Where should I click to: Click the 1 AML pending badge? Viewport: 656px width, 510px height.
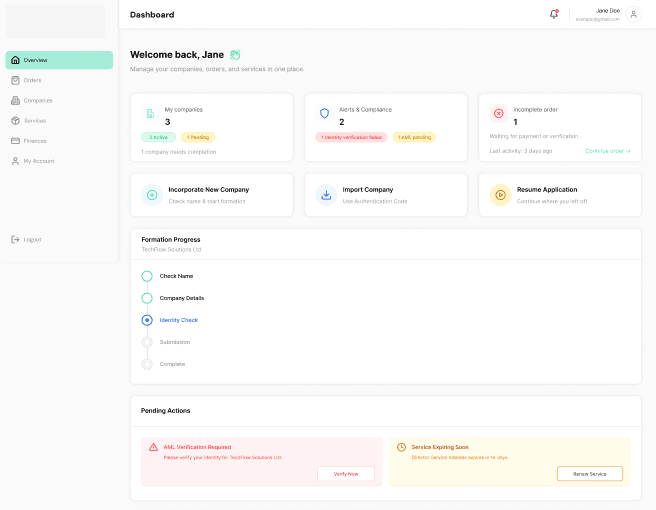pos(414,137)
